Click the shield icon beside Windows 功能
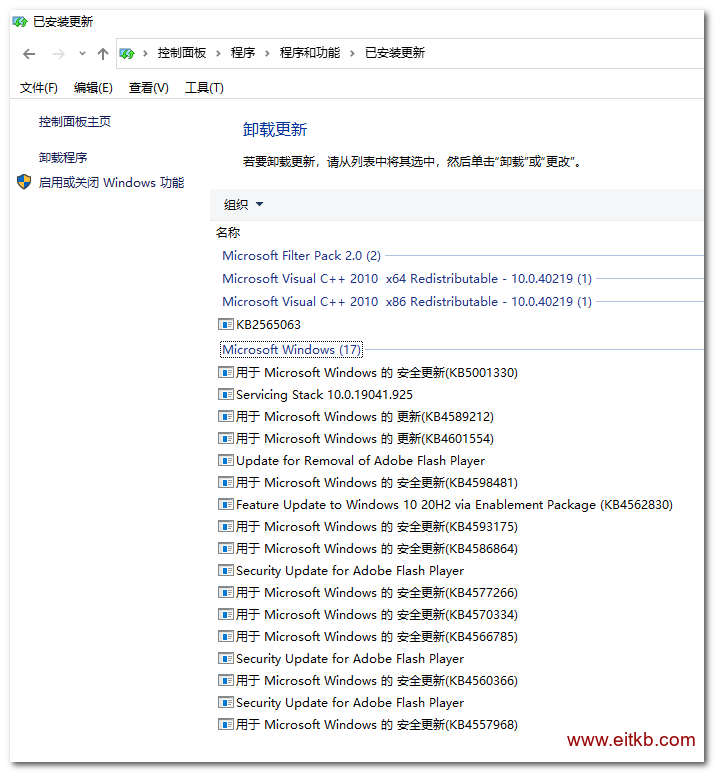Viewport: 715px width, 773px height. tap(24, 182)
